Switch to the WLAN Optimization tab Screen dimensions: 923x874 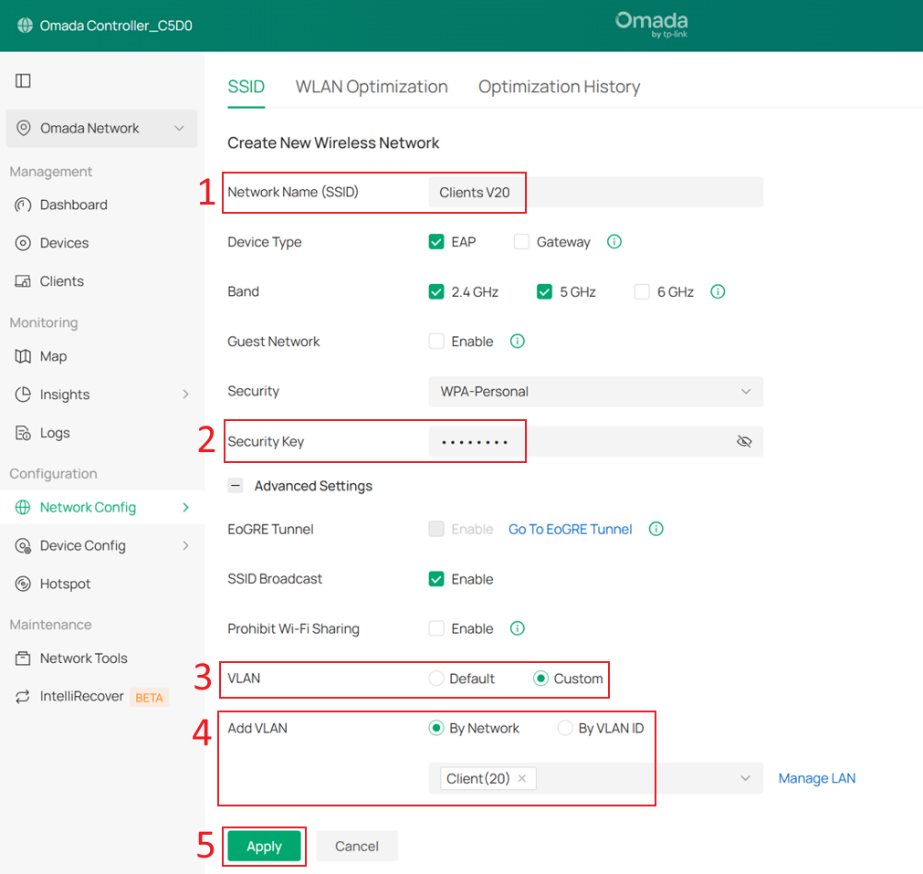[371, 87]
